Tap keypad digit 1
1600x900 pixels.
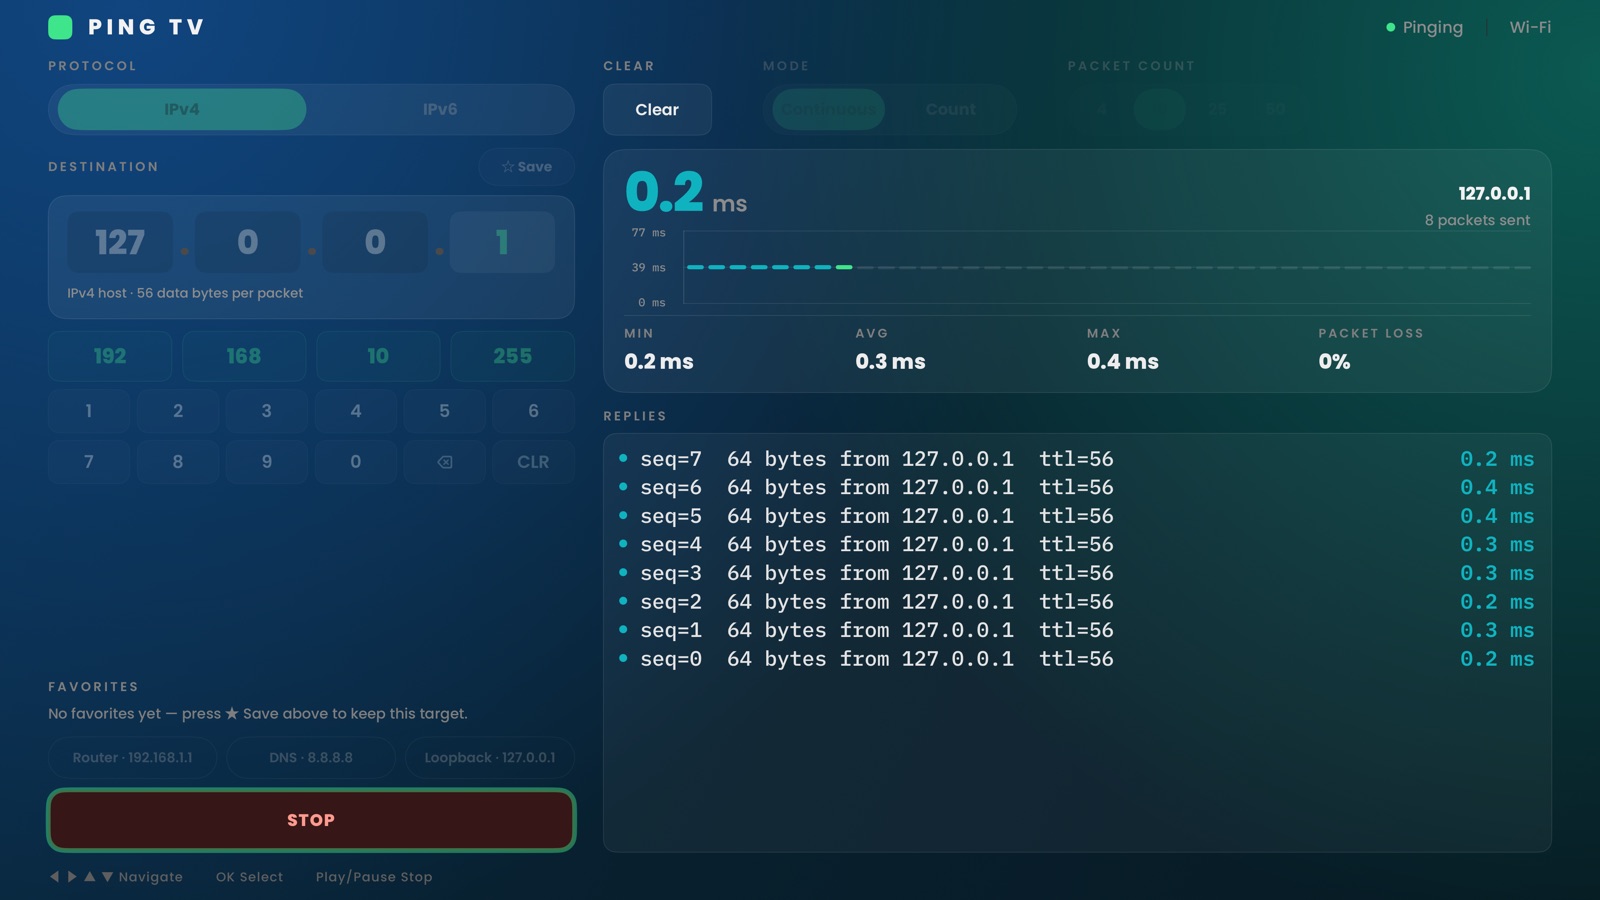pyautogui.click(x=89, y=411)
